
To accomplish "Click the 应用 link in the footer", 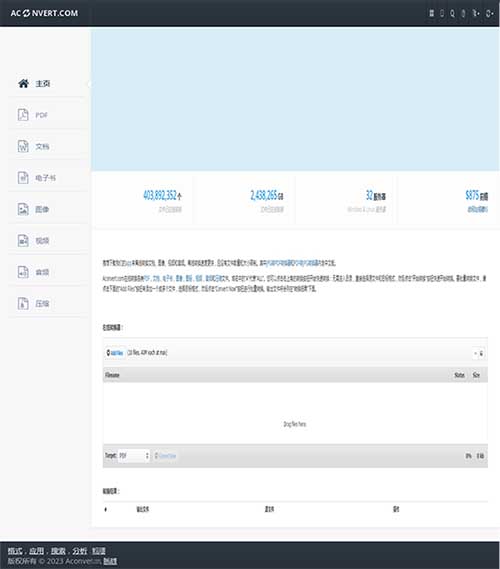I will coord(36,551).
